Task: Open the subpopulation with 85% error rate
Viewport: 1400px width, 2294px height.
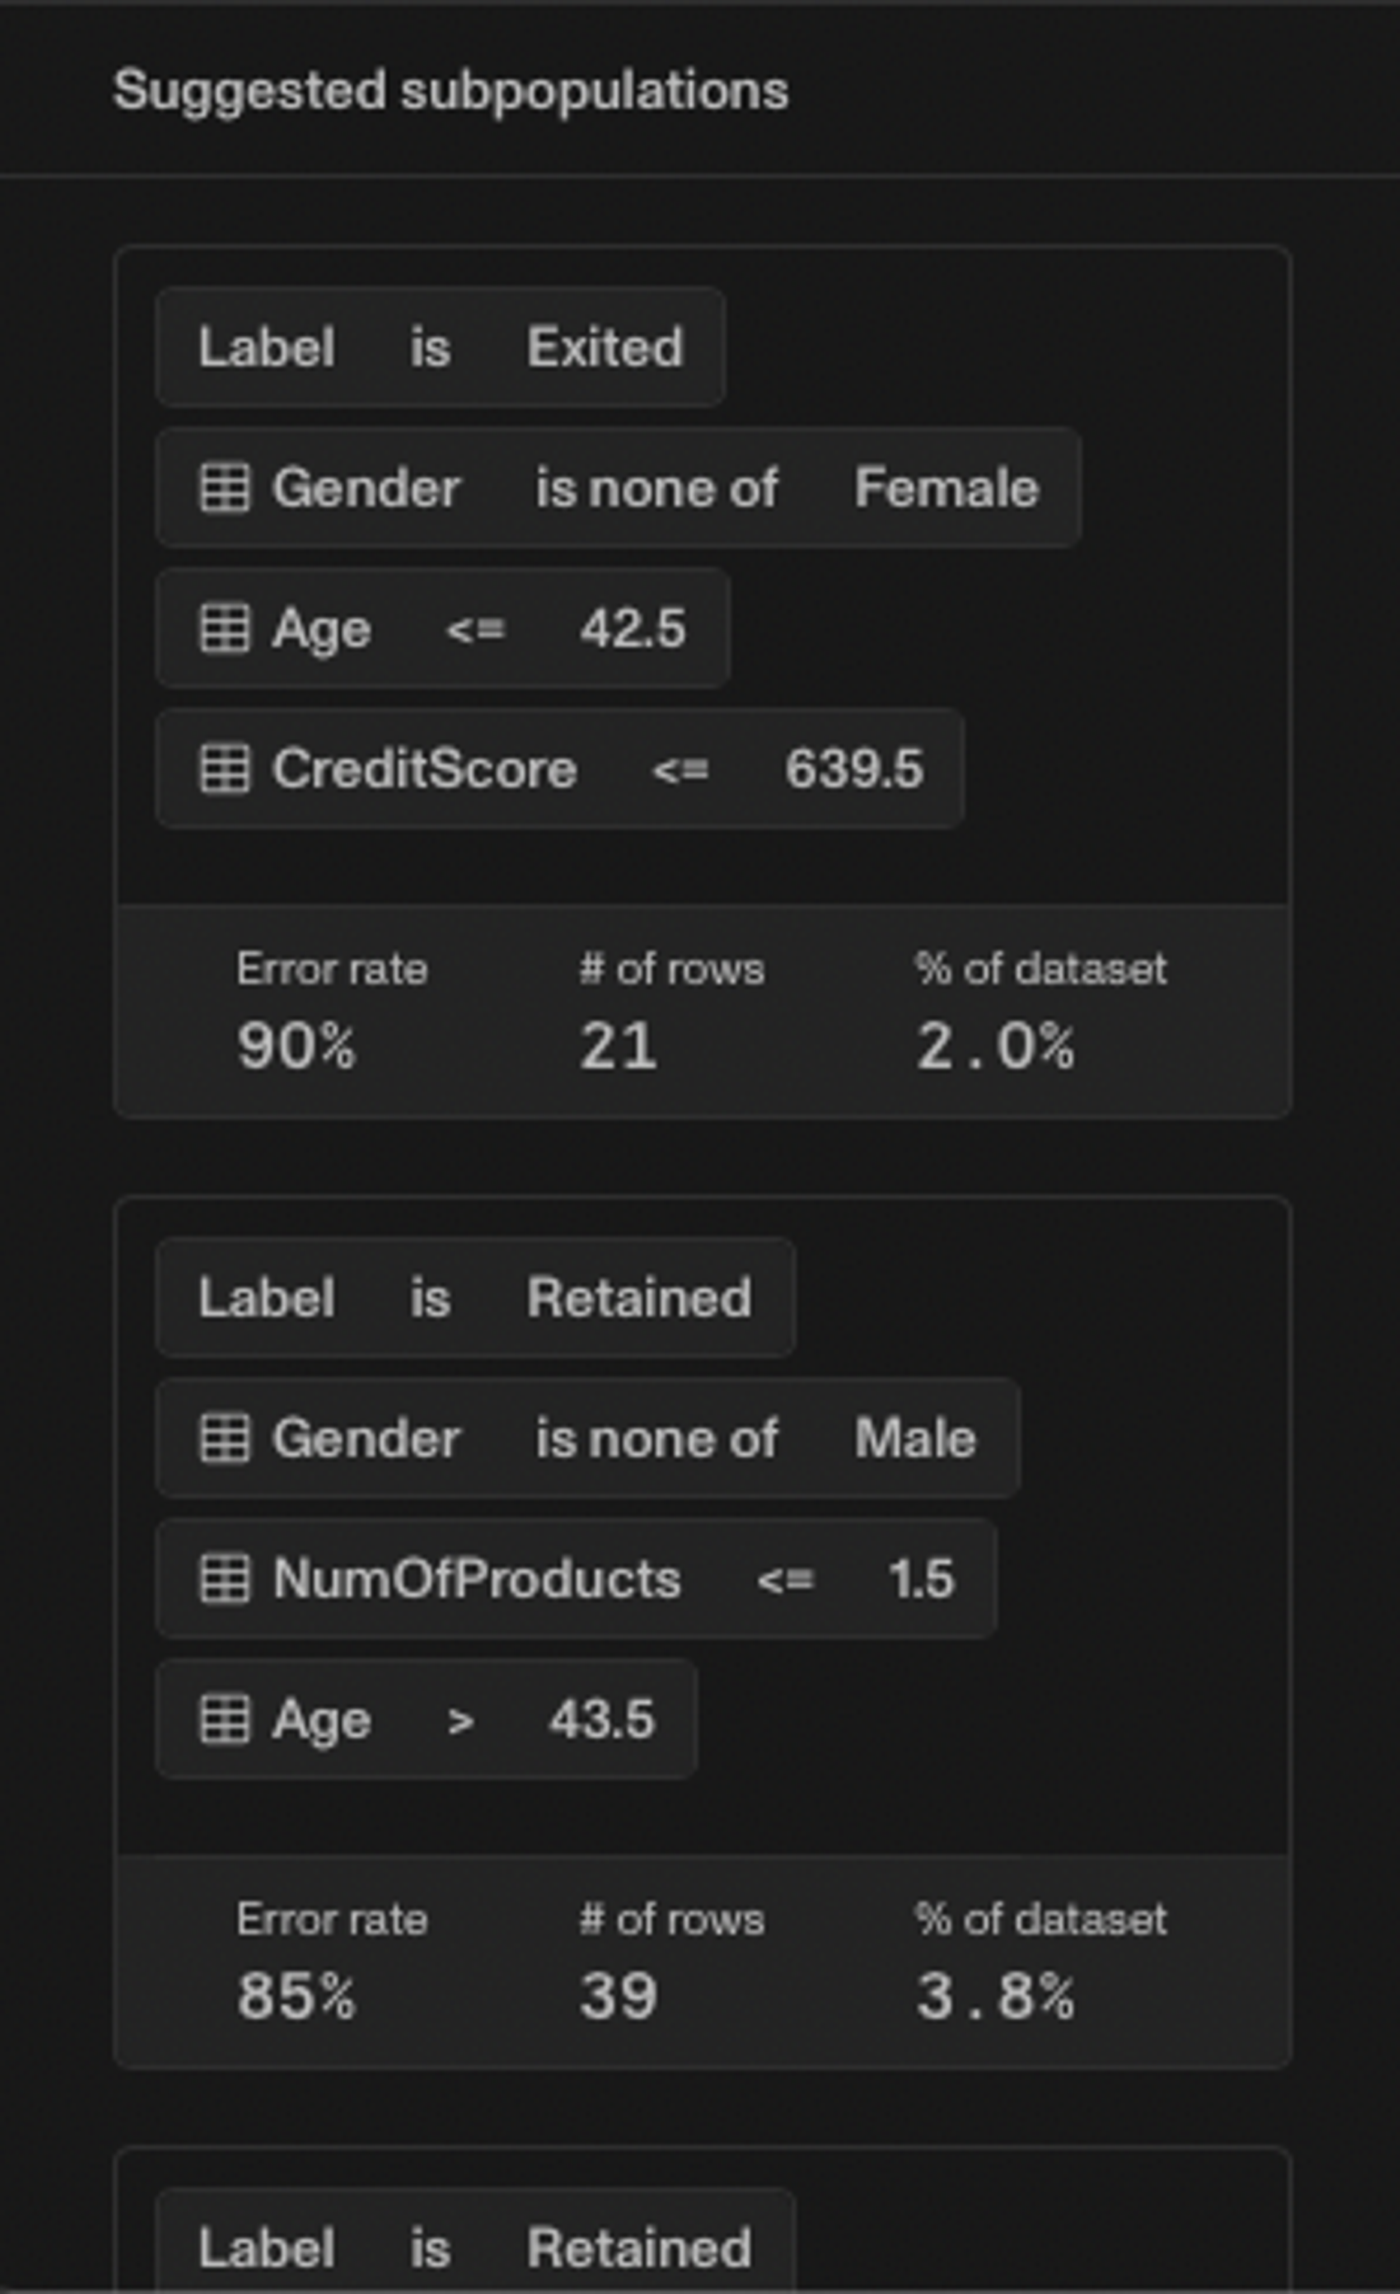Action: (703, 1632)
